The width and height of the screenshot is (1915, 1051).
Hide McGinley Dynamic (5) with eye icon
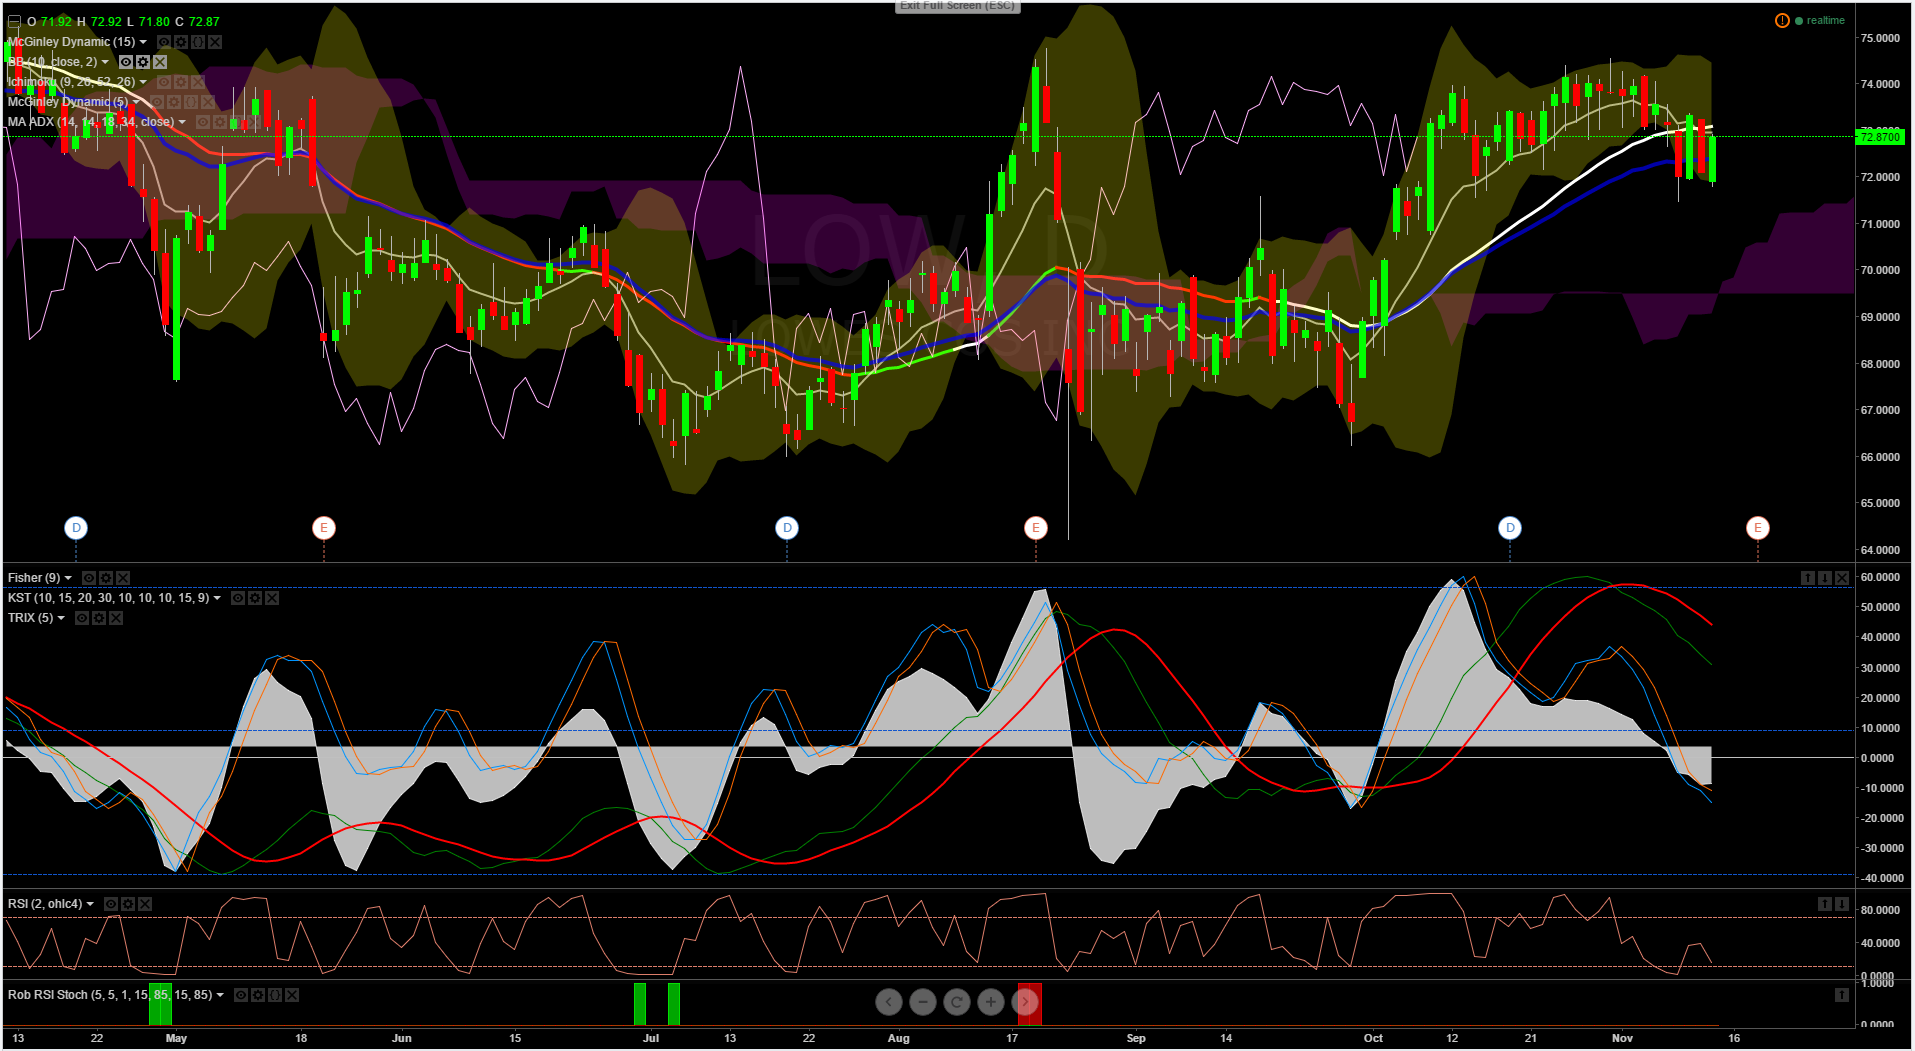click(157, 102)
